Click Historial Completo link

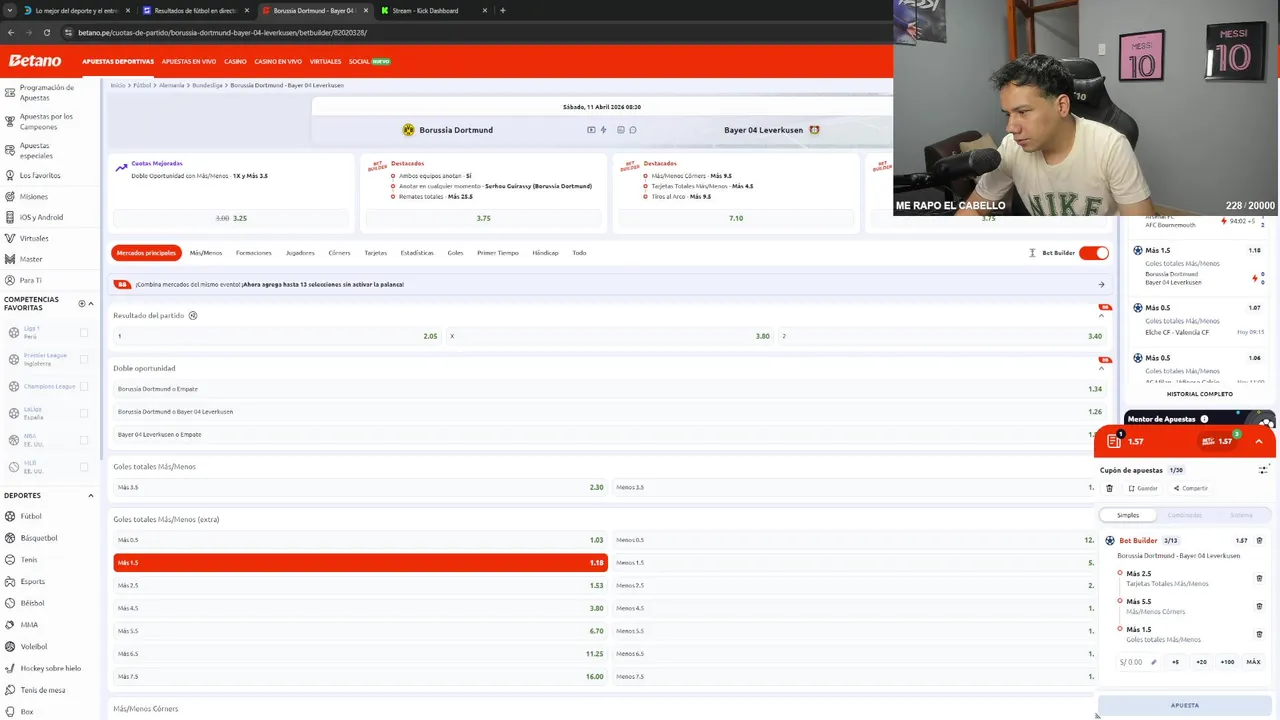point(1199,394)
